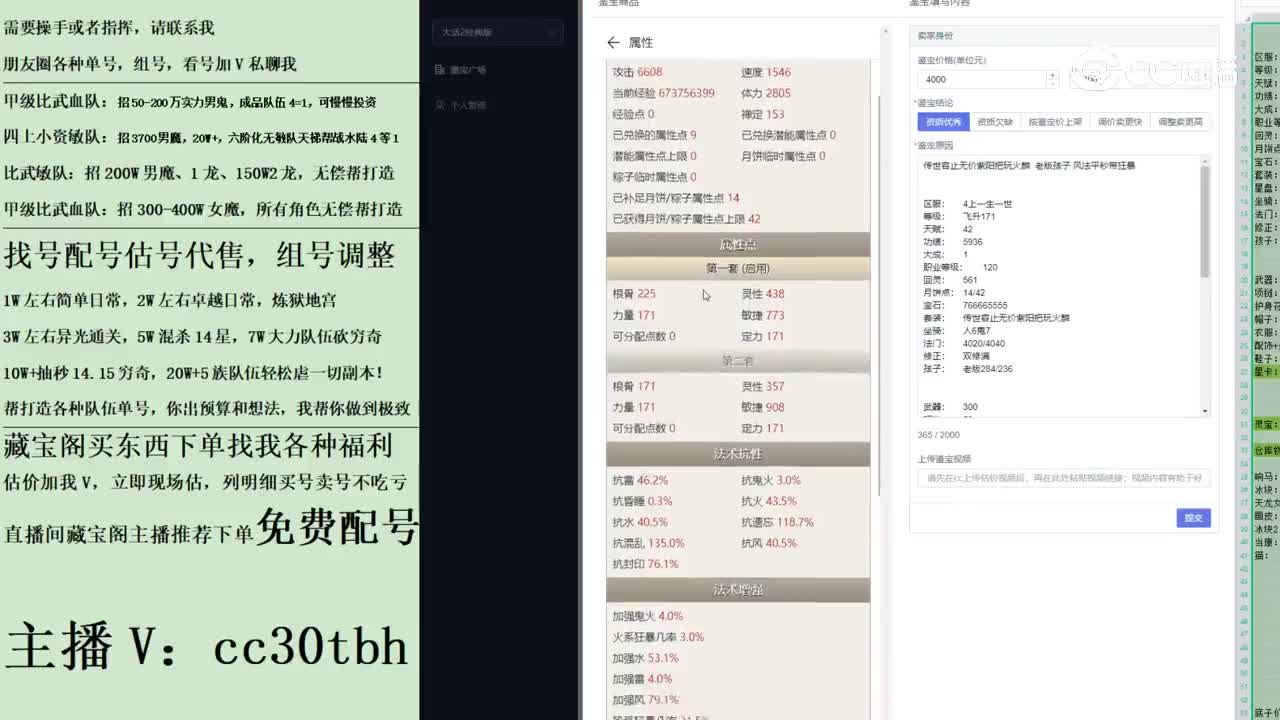Click the 已补足月饼/粽子属性点 14 entry

point(676,198)
